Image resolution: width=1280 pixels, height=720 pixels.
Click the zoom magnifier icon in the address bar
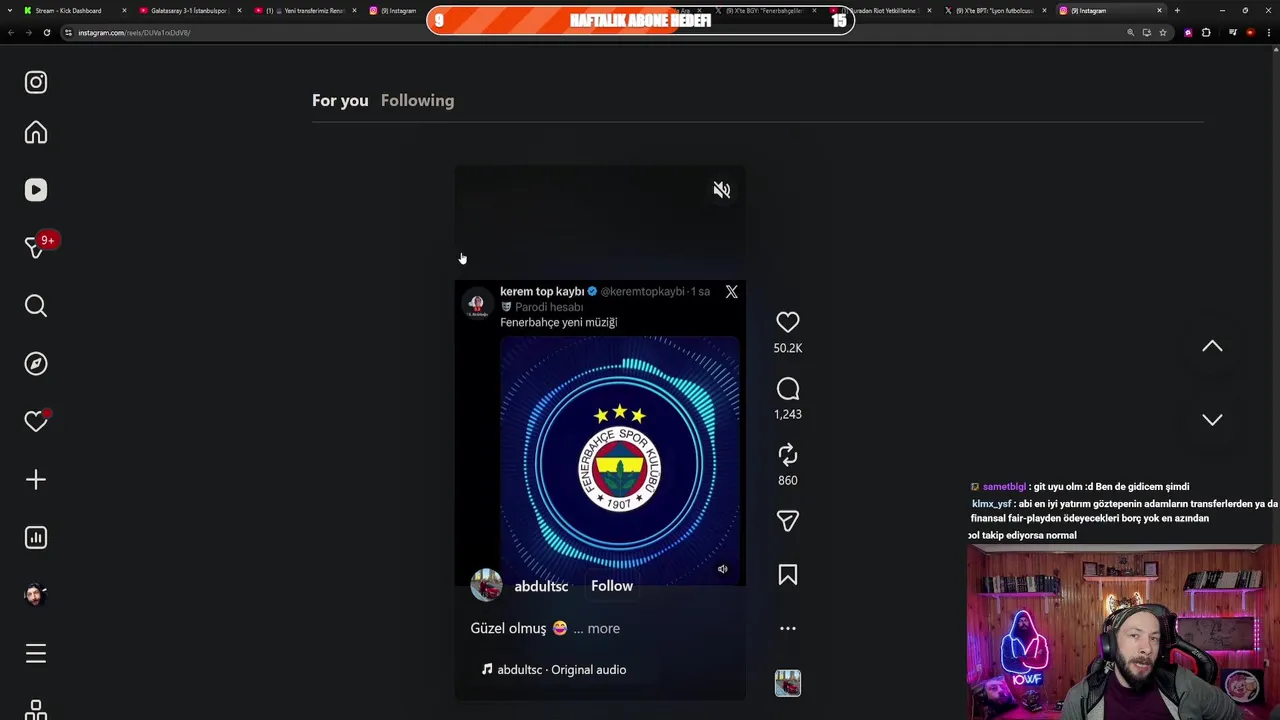(1131, 32)
